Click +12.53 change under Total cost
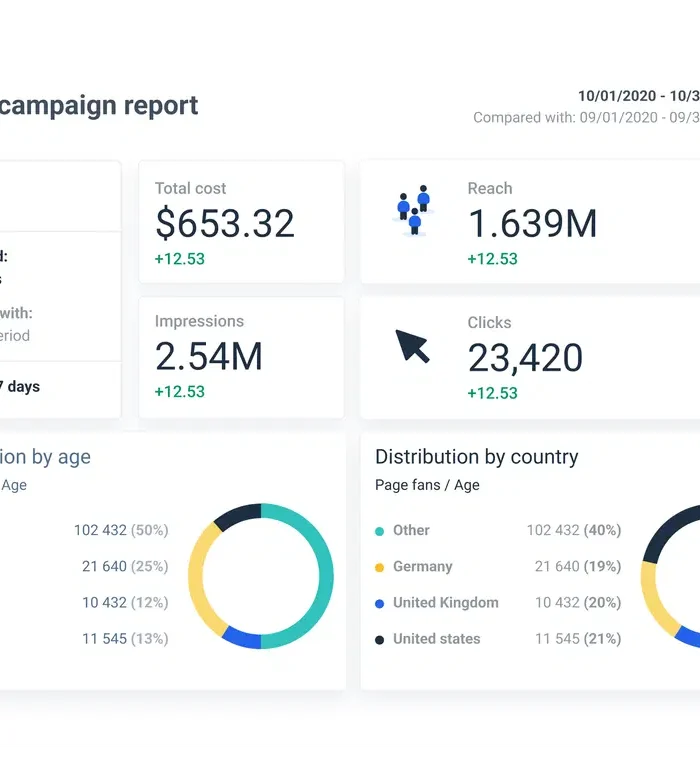Image resolution: width=700 pixels, height=763 pixels. tap(179, 259)
